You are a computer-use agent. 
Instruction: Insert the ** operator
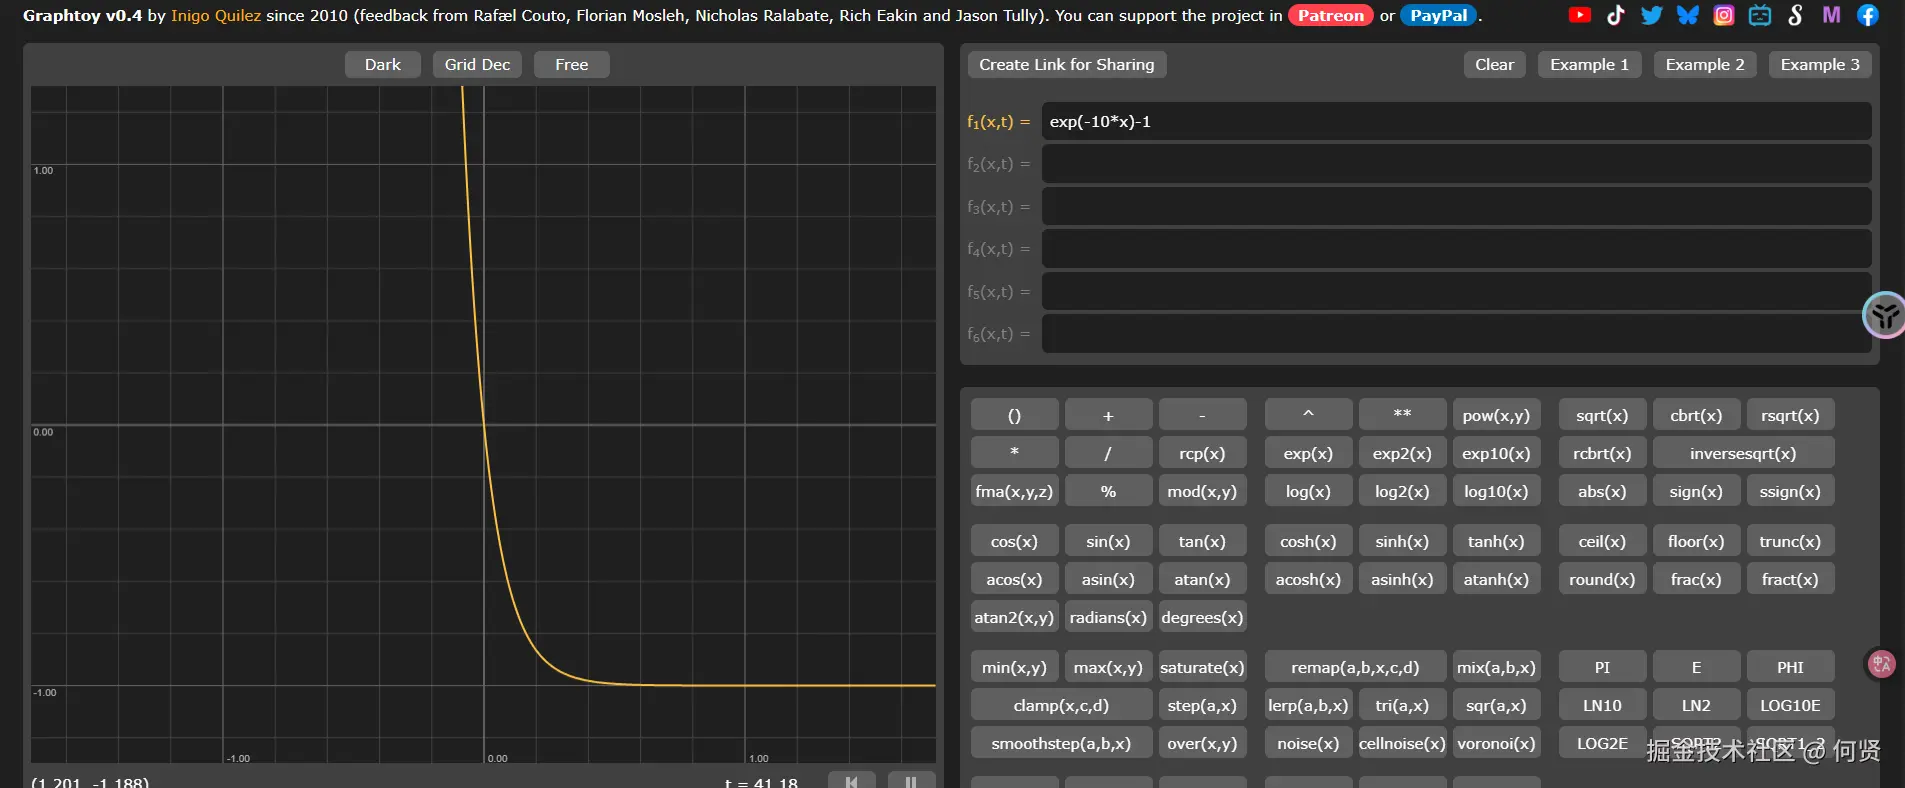pyautogui.click(x=1402, y=415)
